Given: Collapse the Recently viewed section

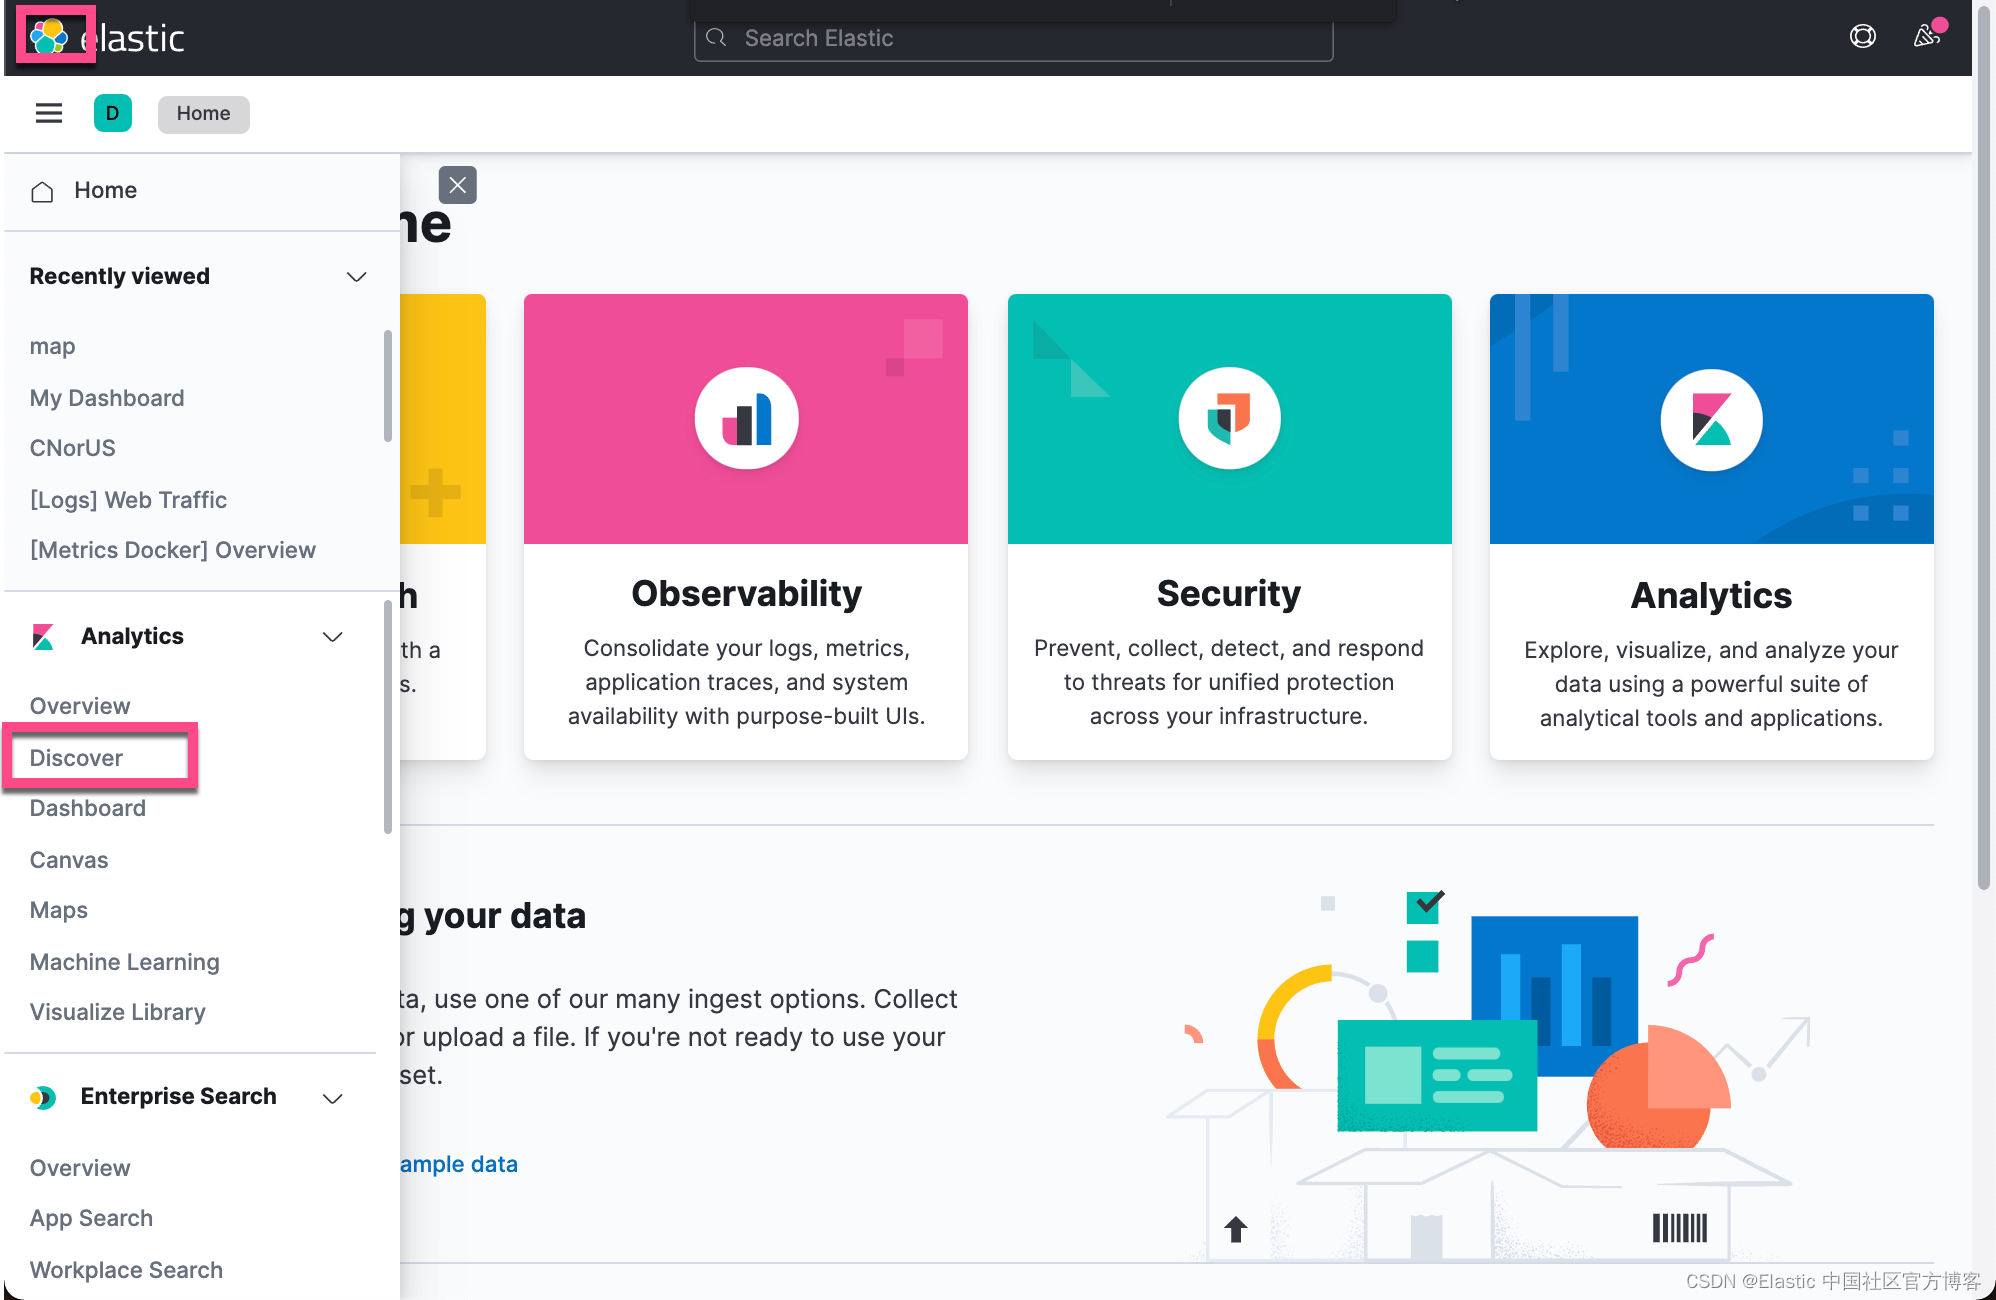Looking at the screenshot, I should tap(356, 276).
